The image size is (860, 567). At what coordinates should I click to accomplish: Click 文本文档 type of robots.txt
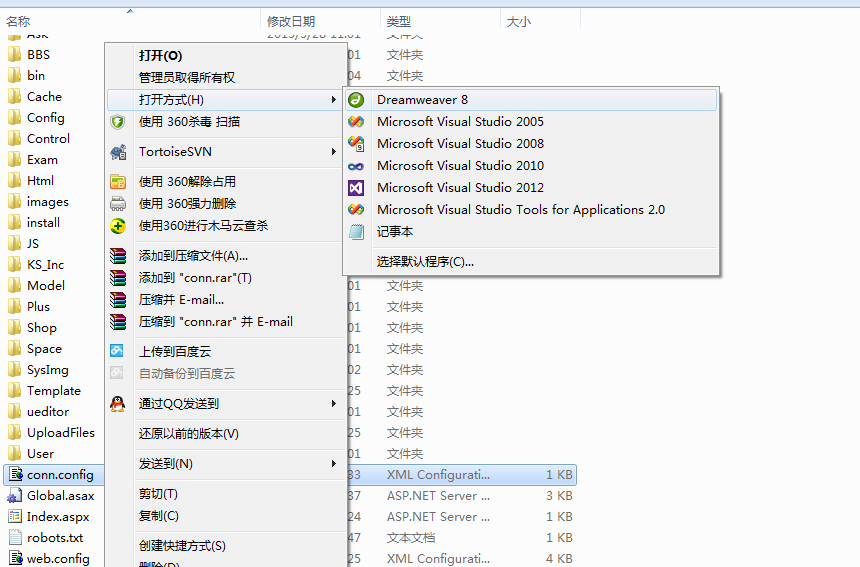(411, 538)
